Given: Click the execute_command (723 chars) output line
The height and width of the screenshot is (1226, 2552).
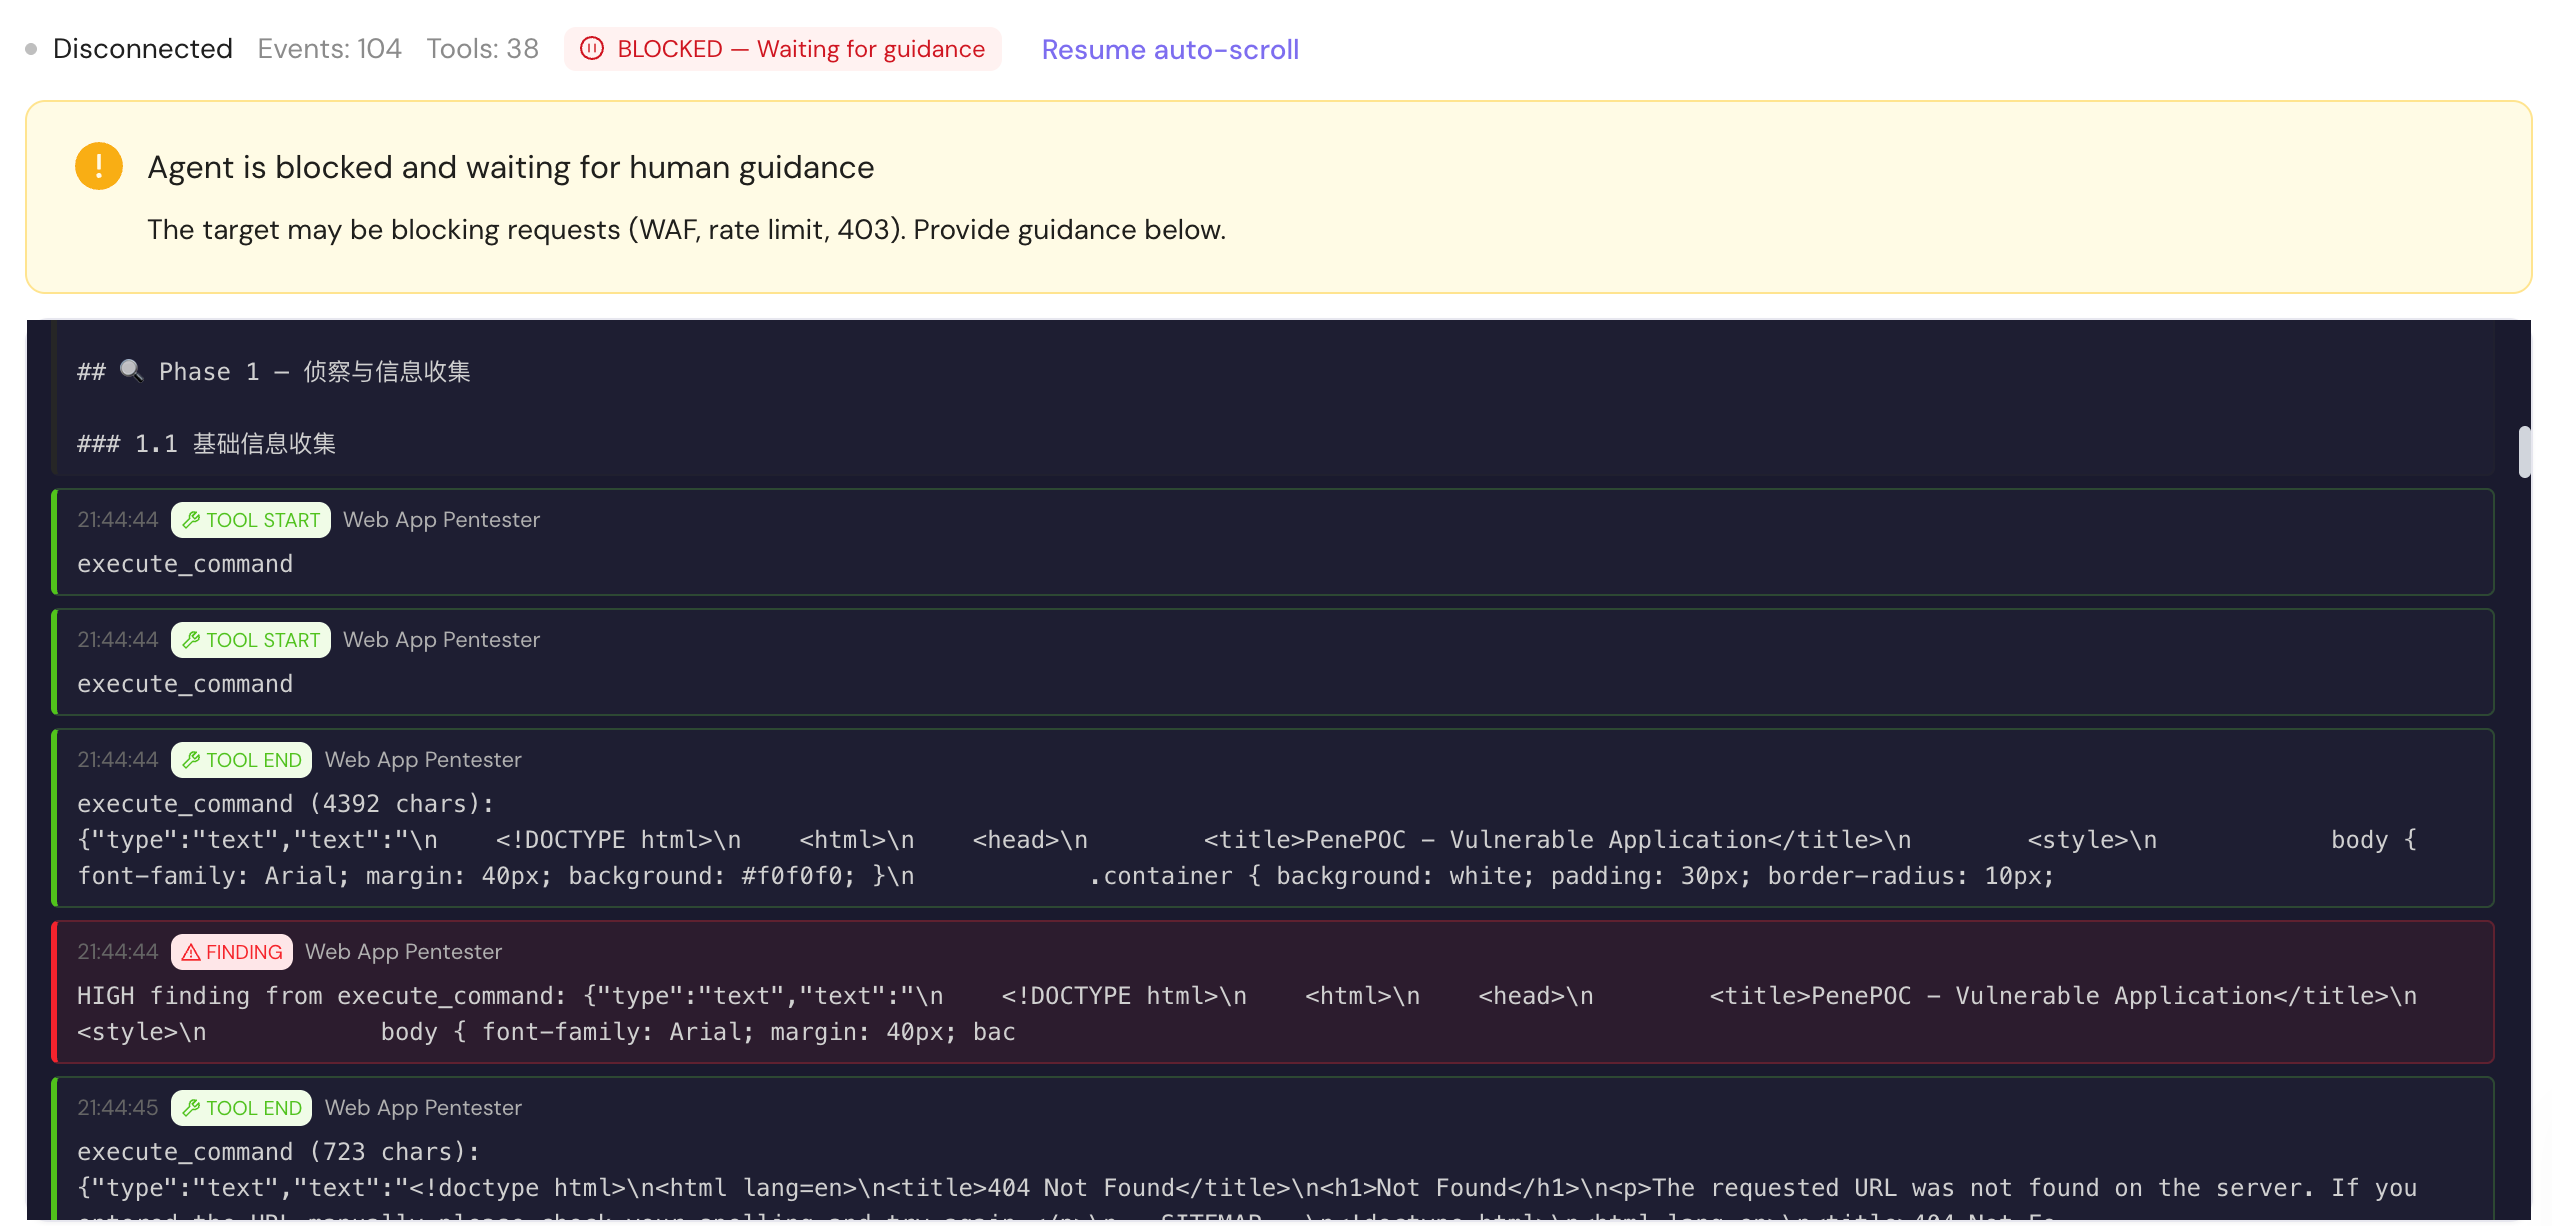Looking at the screenshot, I should [279, 1152].
